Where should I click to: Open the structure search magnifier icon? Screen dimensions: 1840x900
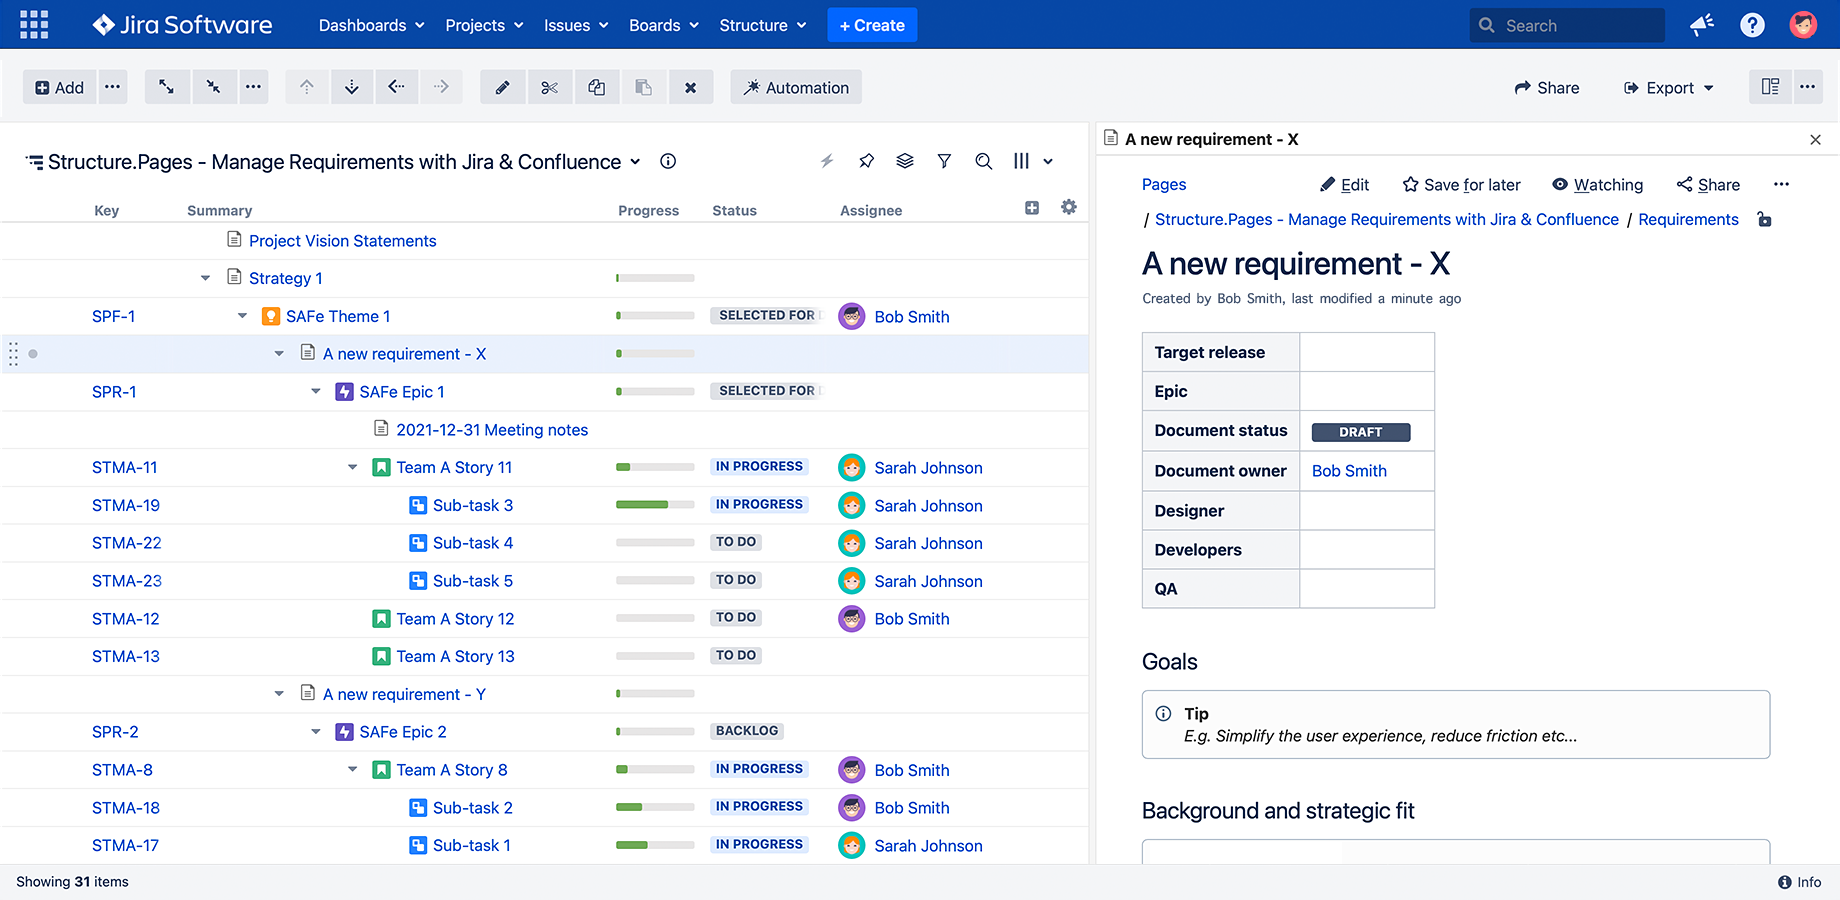984,161
